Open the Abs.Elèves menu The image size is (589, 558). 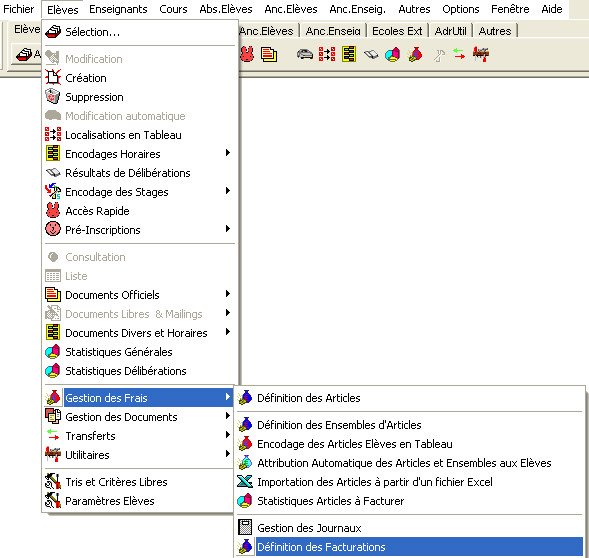coord(226,9)
